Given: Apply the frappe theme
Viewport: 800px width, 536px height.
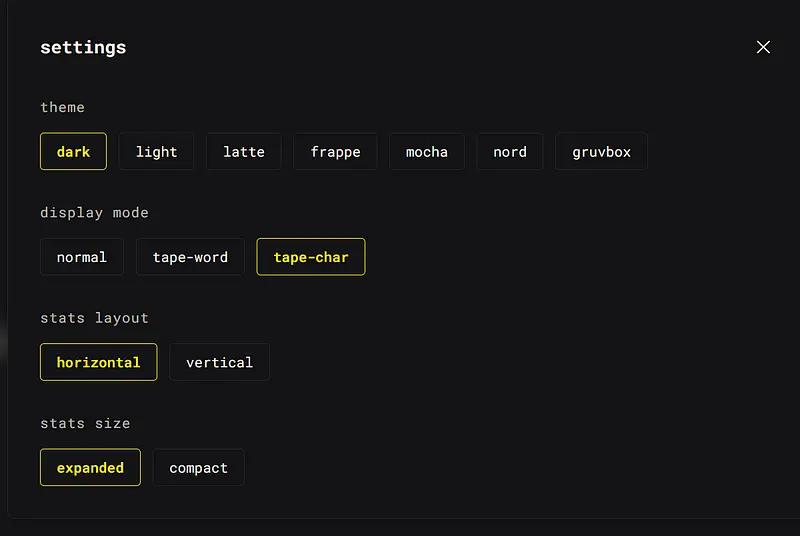Looking at the screenshot, I should point(335,152).
